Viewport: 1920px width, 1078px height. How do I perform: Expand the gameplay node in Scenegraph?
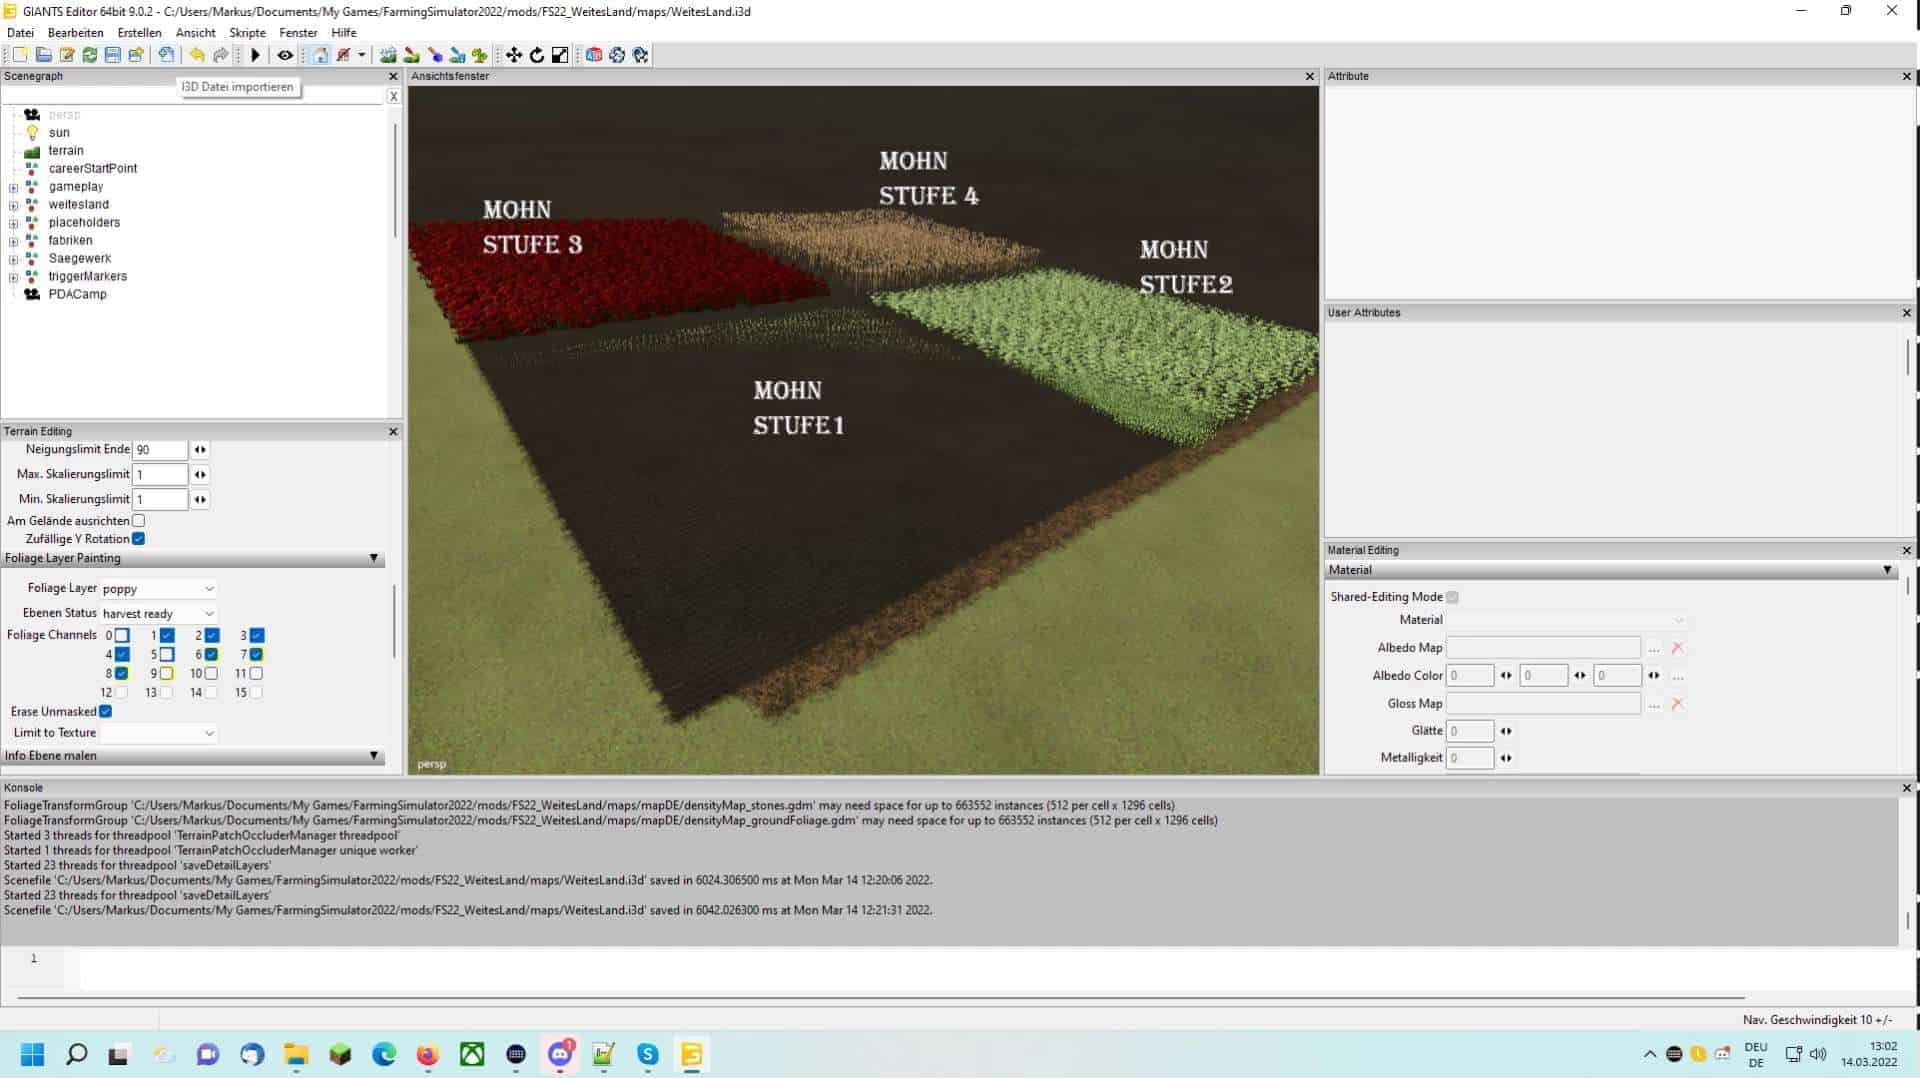click(13, 187)
